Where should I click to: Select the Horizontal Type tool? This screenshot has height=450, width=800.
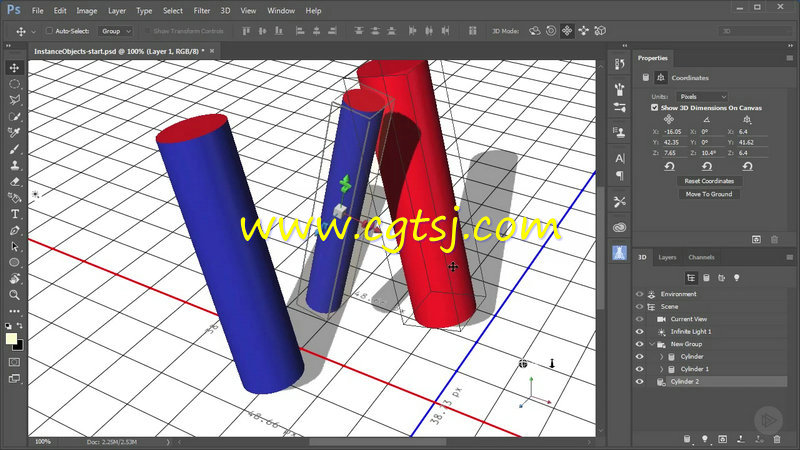click(x=14, y=214)
